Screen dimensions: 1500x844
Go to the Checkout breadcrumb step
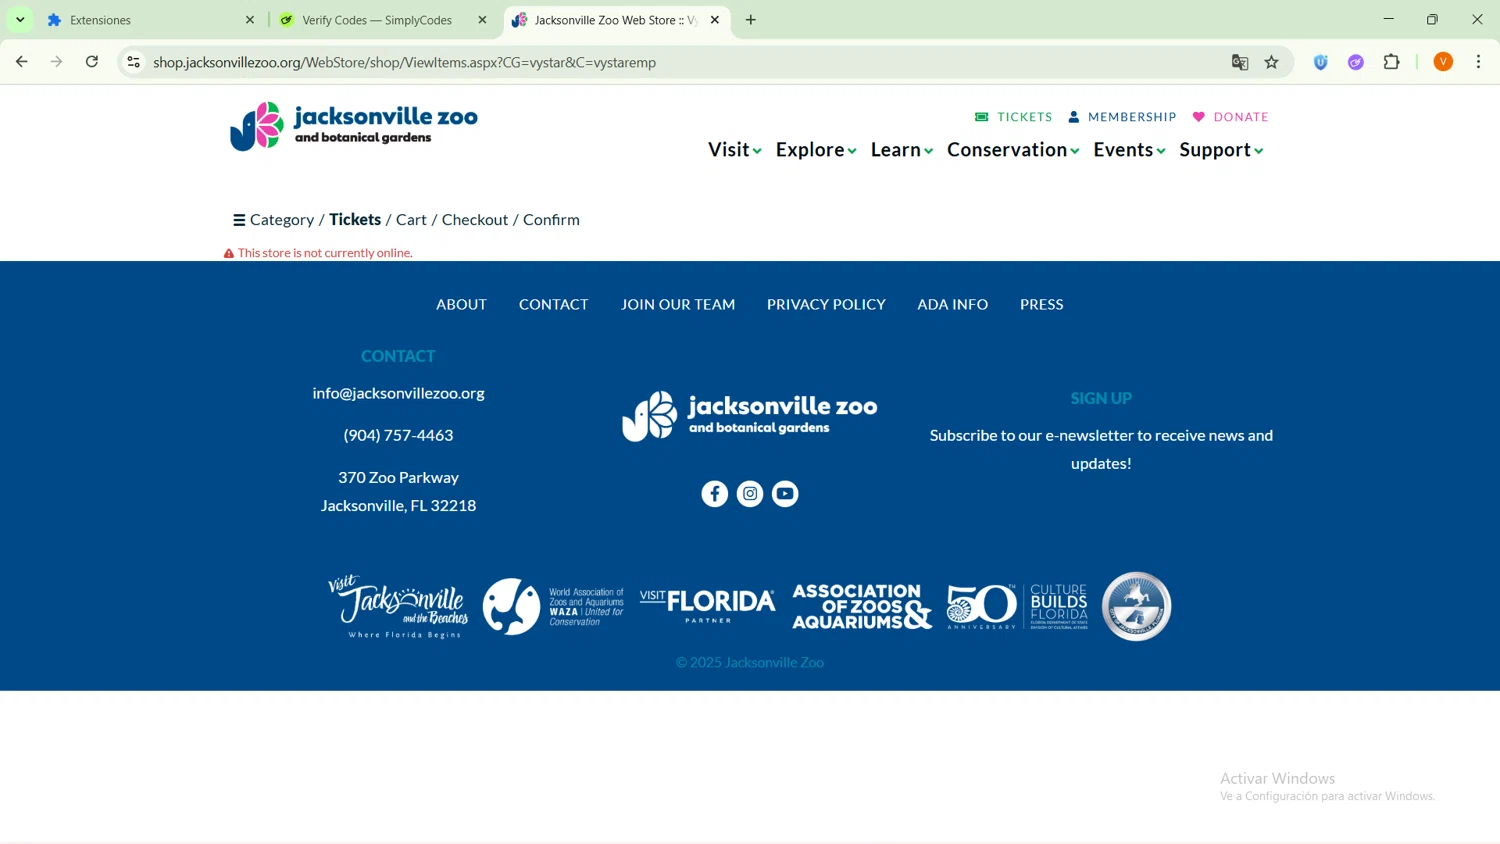475,220
